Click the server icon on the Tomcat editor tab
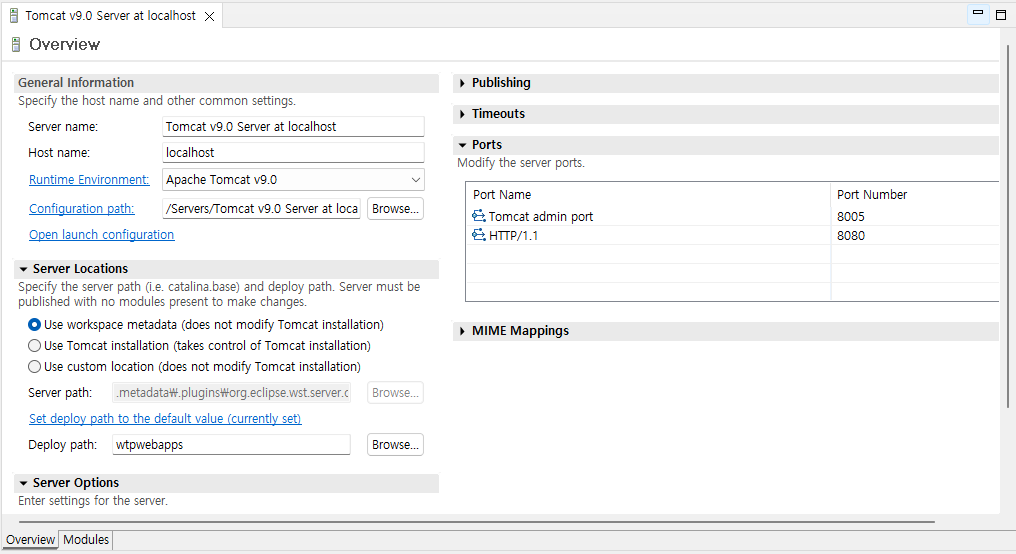Viewport: 1016px width, 554px height. [14, 16]
